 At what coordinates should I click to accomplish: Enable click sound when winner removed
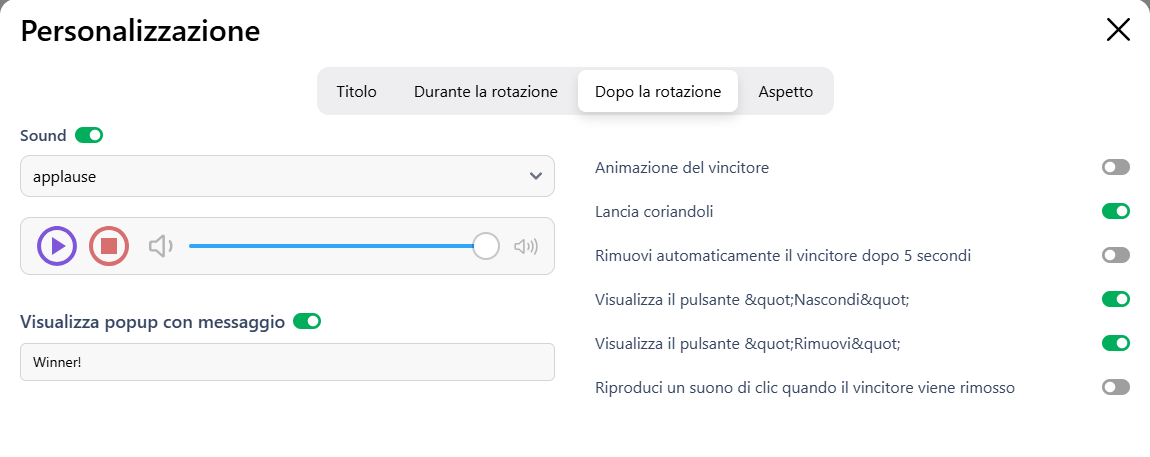point(1115,387)
